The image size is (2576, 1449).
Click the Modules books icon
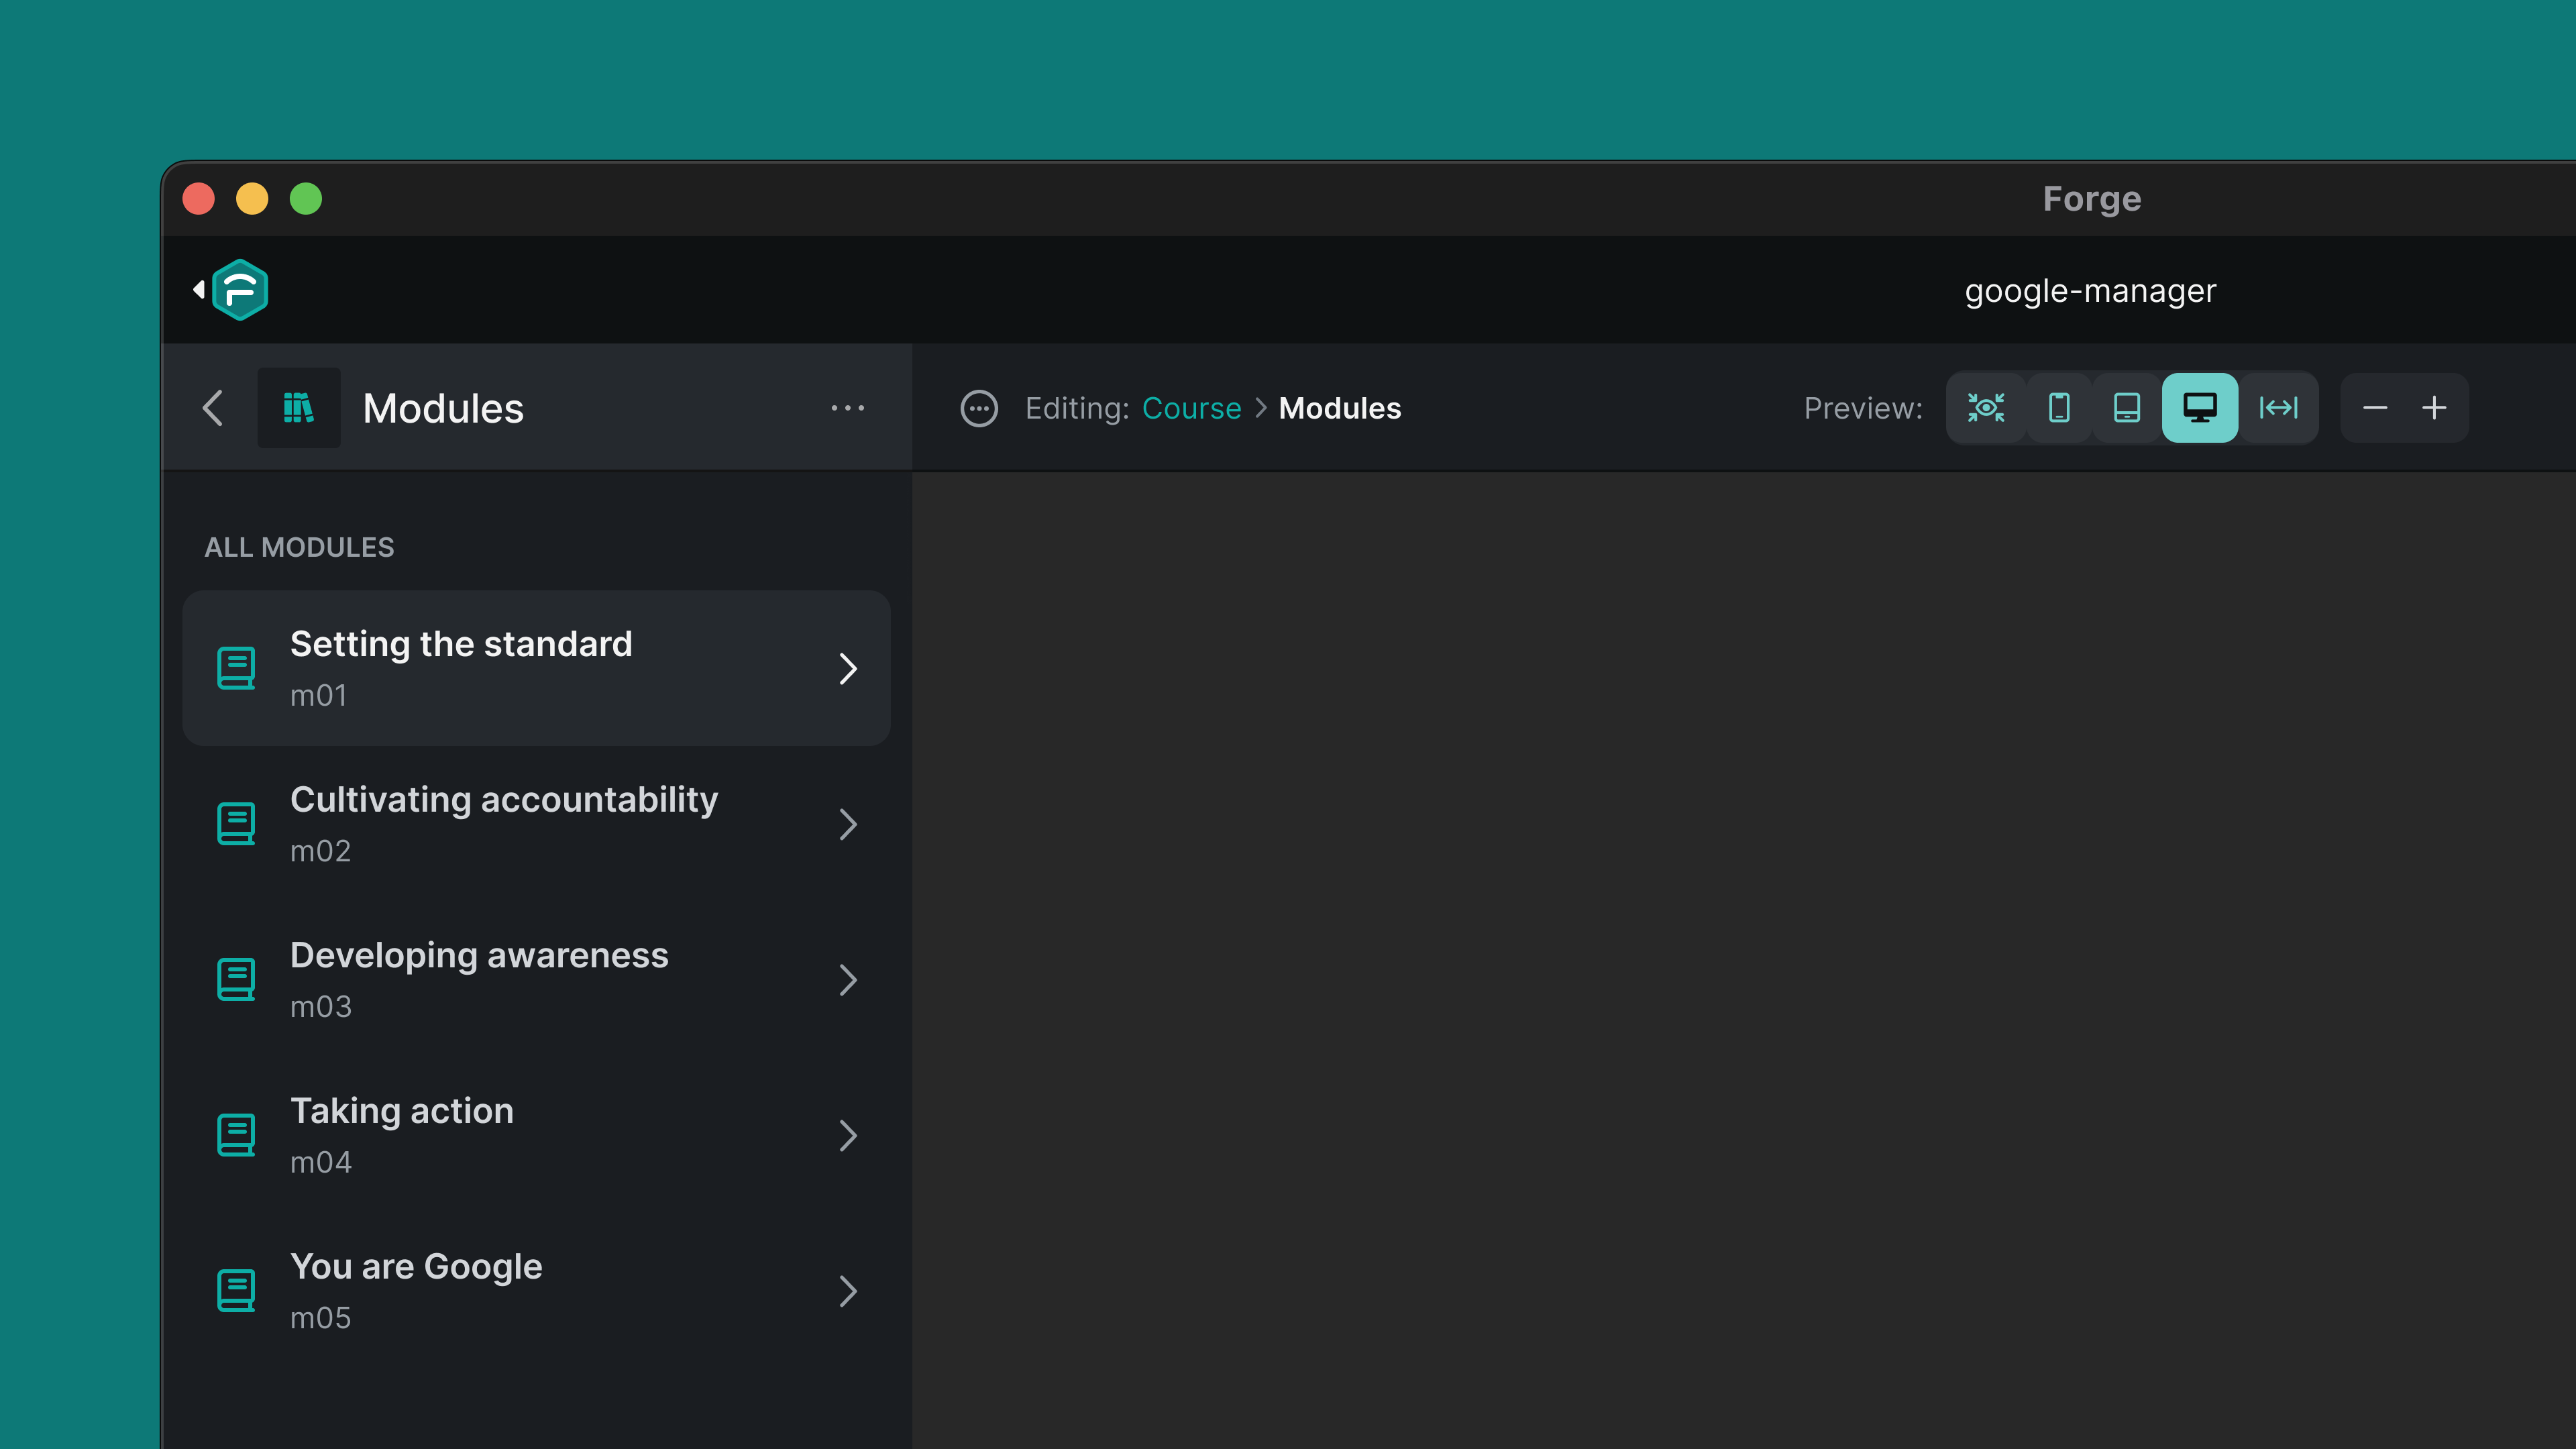point(298,408)
